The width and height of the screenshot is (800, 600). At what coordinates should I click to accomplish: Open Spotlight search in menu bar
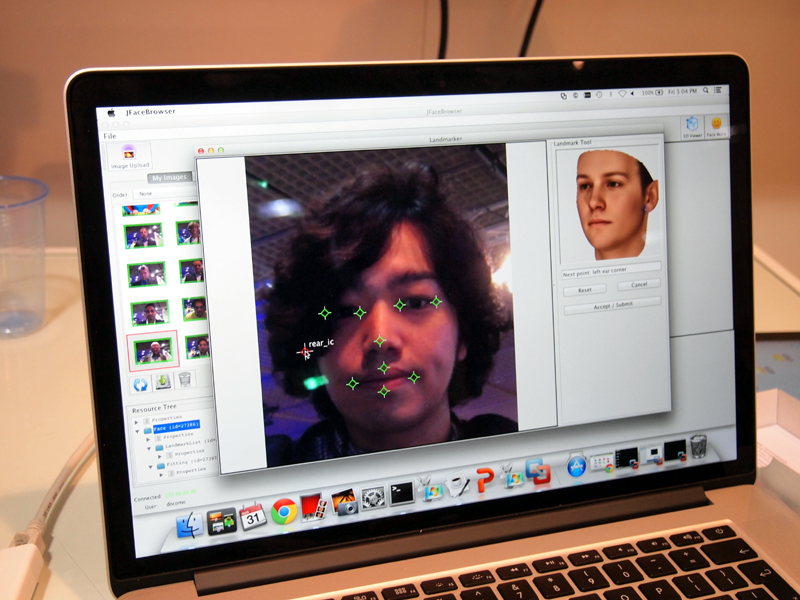click(x=706, y=90)
